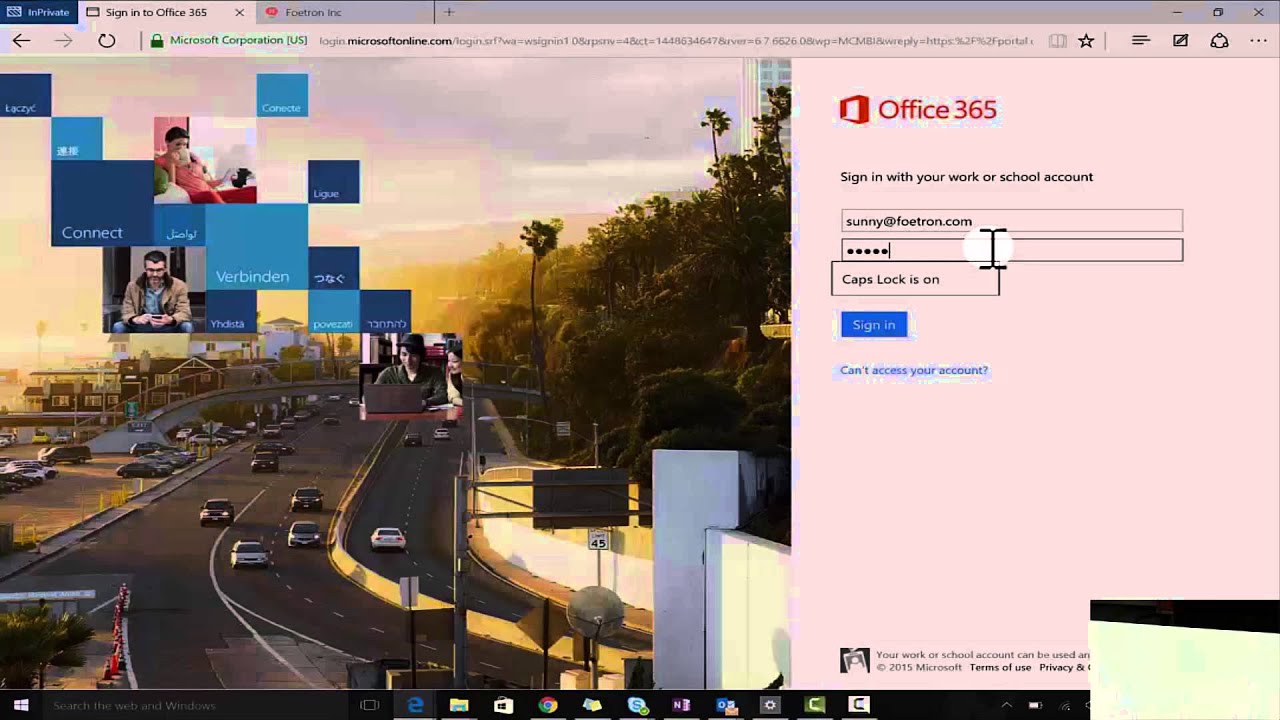Refresh the page with the reload icon
This screenshot has width=1280, height=720.
coord(106,41)
